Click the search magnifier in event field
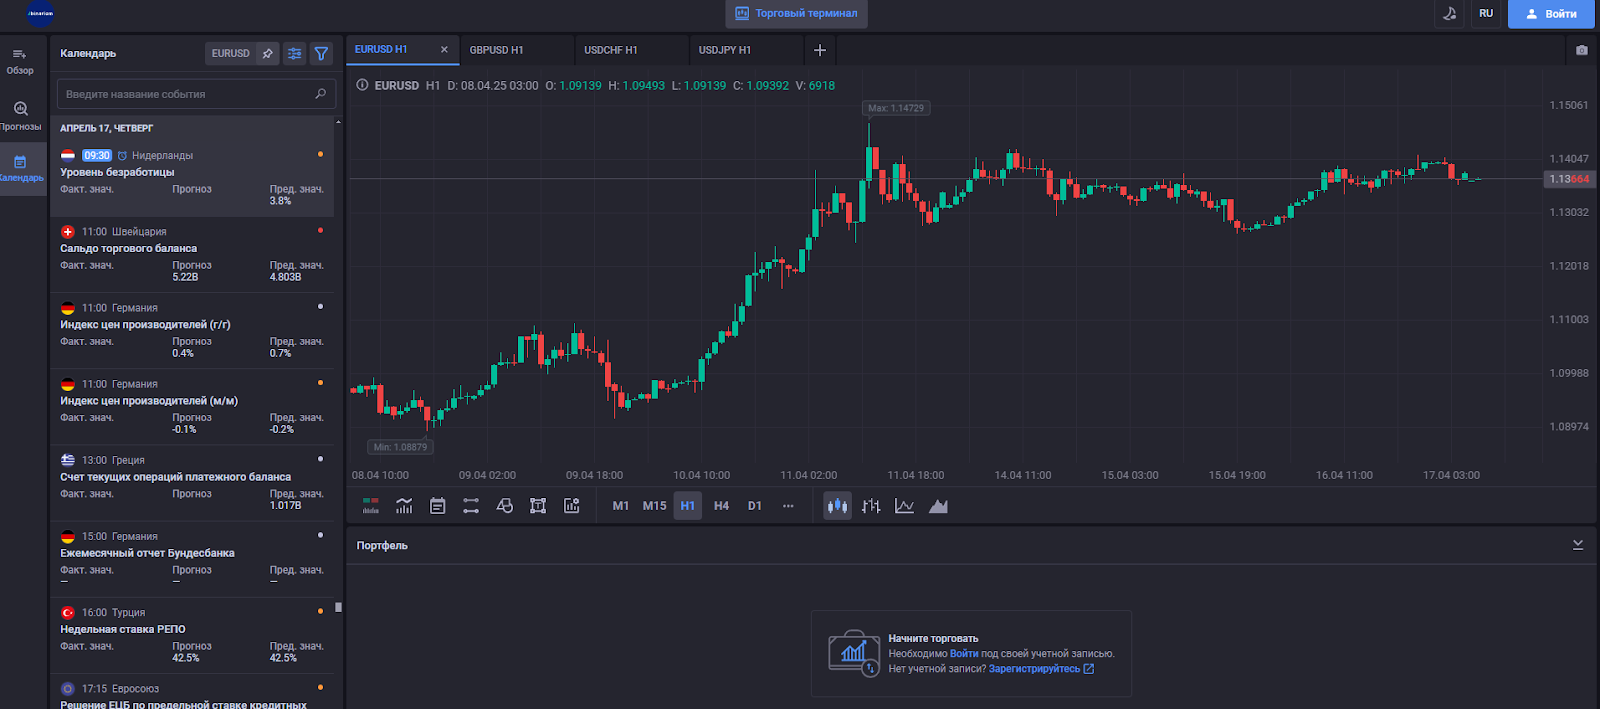 (x=320, y=94)
